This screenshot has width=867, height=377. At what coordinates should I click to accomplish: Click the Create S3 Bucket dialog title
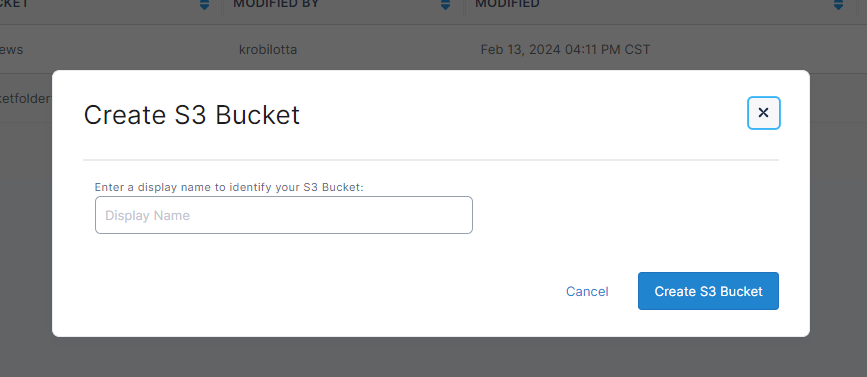pyautogui.click(x=191, y=115)
